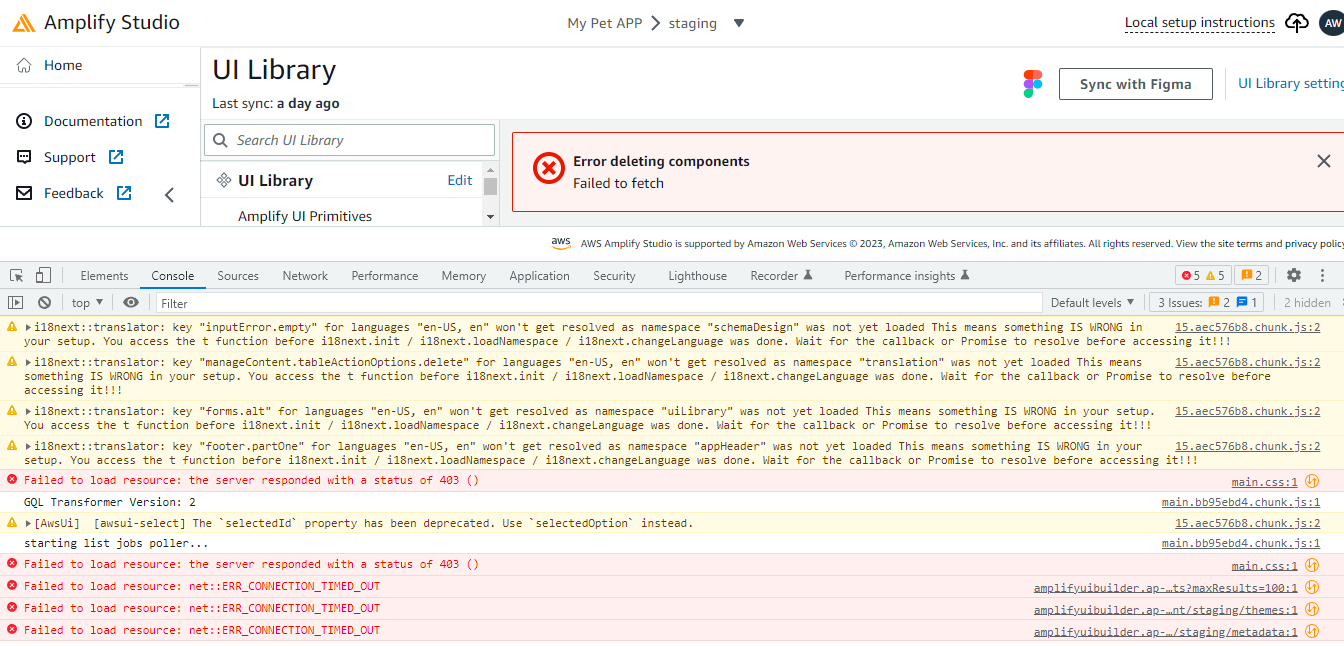
Task: Click the live expression eye icon
Action: pos(131,303)
